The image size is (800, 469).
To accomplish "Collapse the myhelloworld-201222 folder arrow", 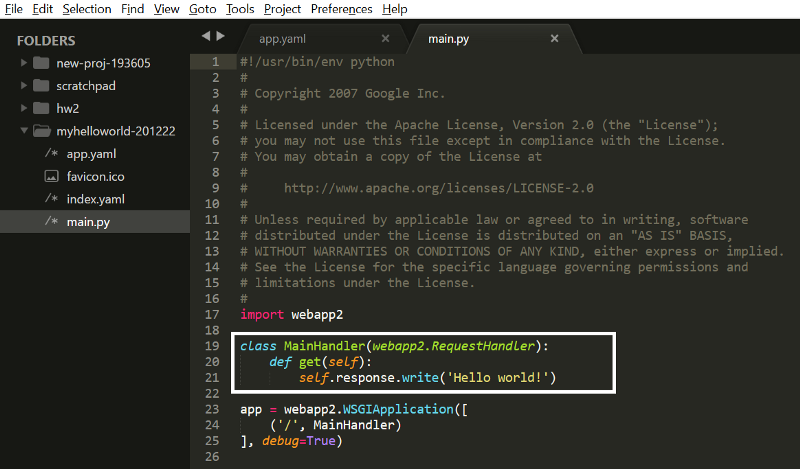I will 23,131.
